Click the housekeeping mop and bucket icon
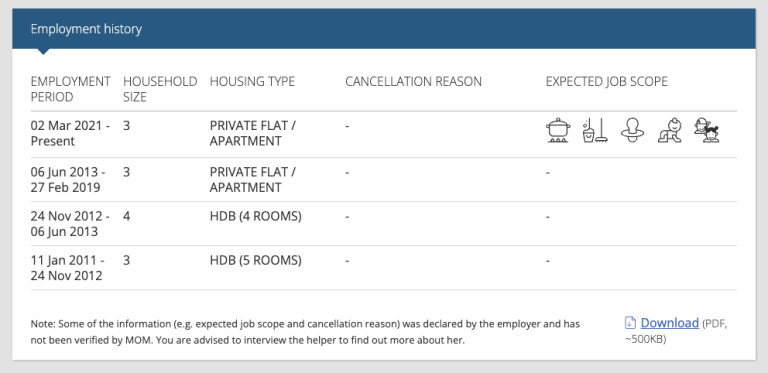Image resolution: width=768 pixels, height=373 pixels. click(x=595, y=130)
